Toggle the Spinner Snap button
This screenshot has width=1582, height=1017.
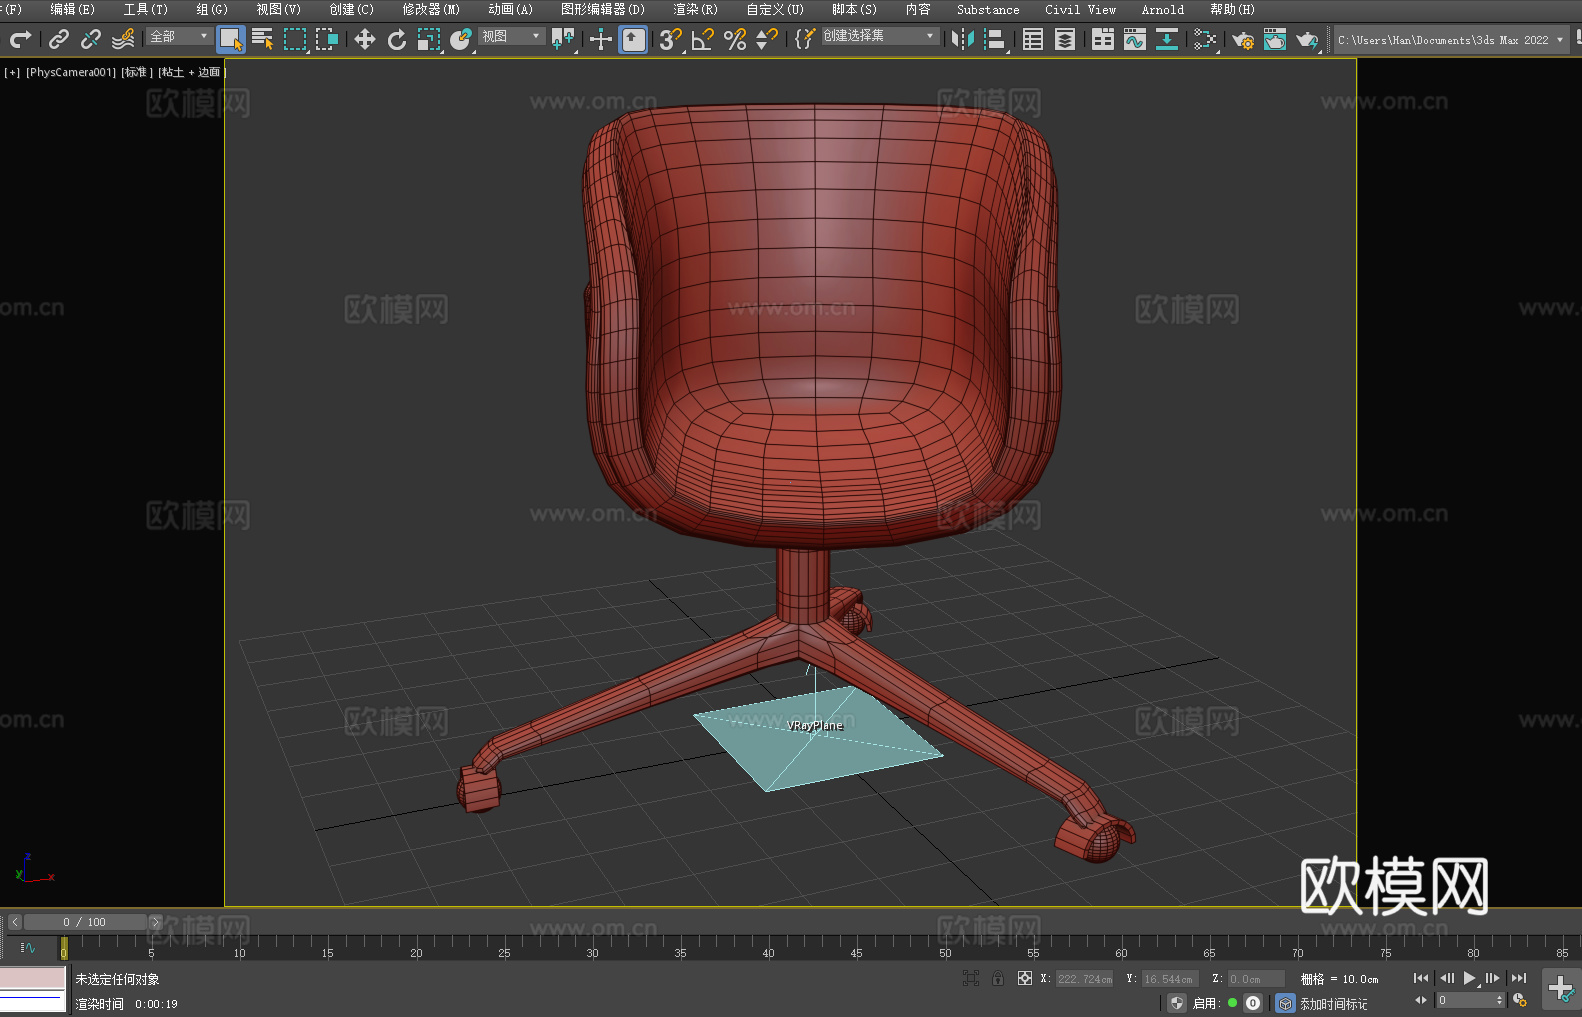767,39
